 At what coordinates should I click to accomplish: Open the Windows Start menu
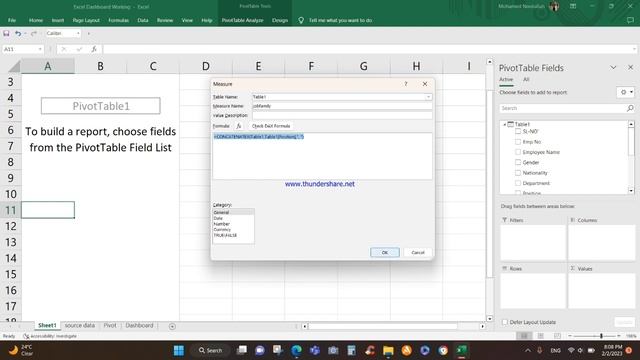(179, 350)
